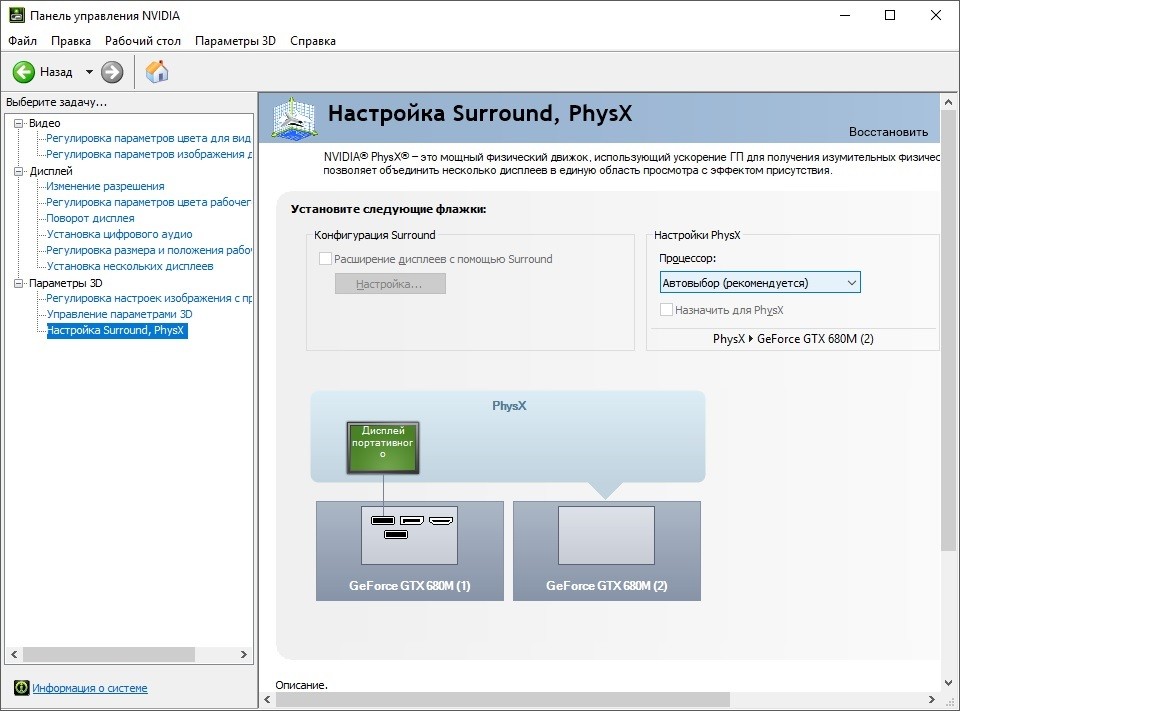Select the GeForce GTX 680M (1) card
Image resolution: width=1152 pixels, height=711 pixels.
click(x=409, y=551)
